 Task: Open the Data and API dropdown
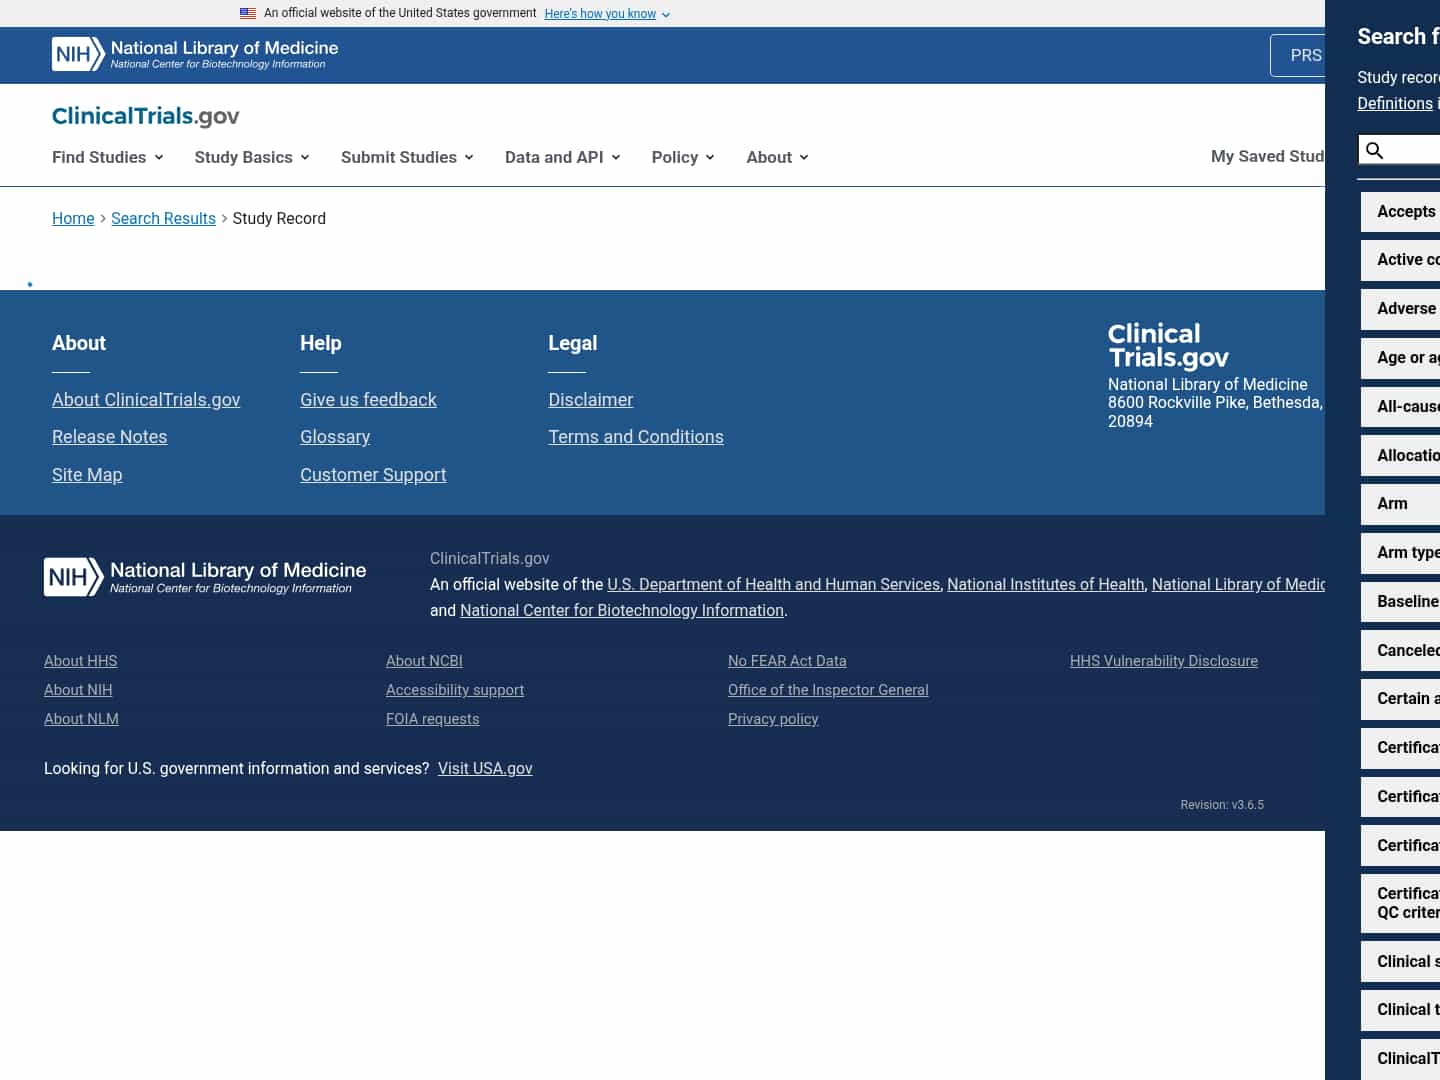563,157
